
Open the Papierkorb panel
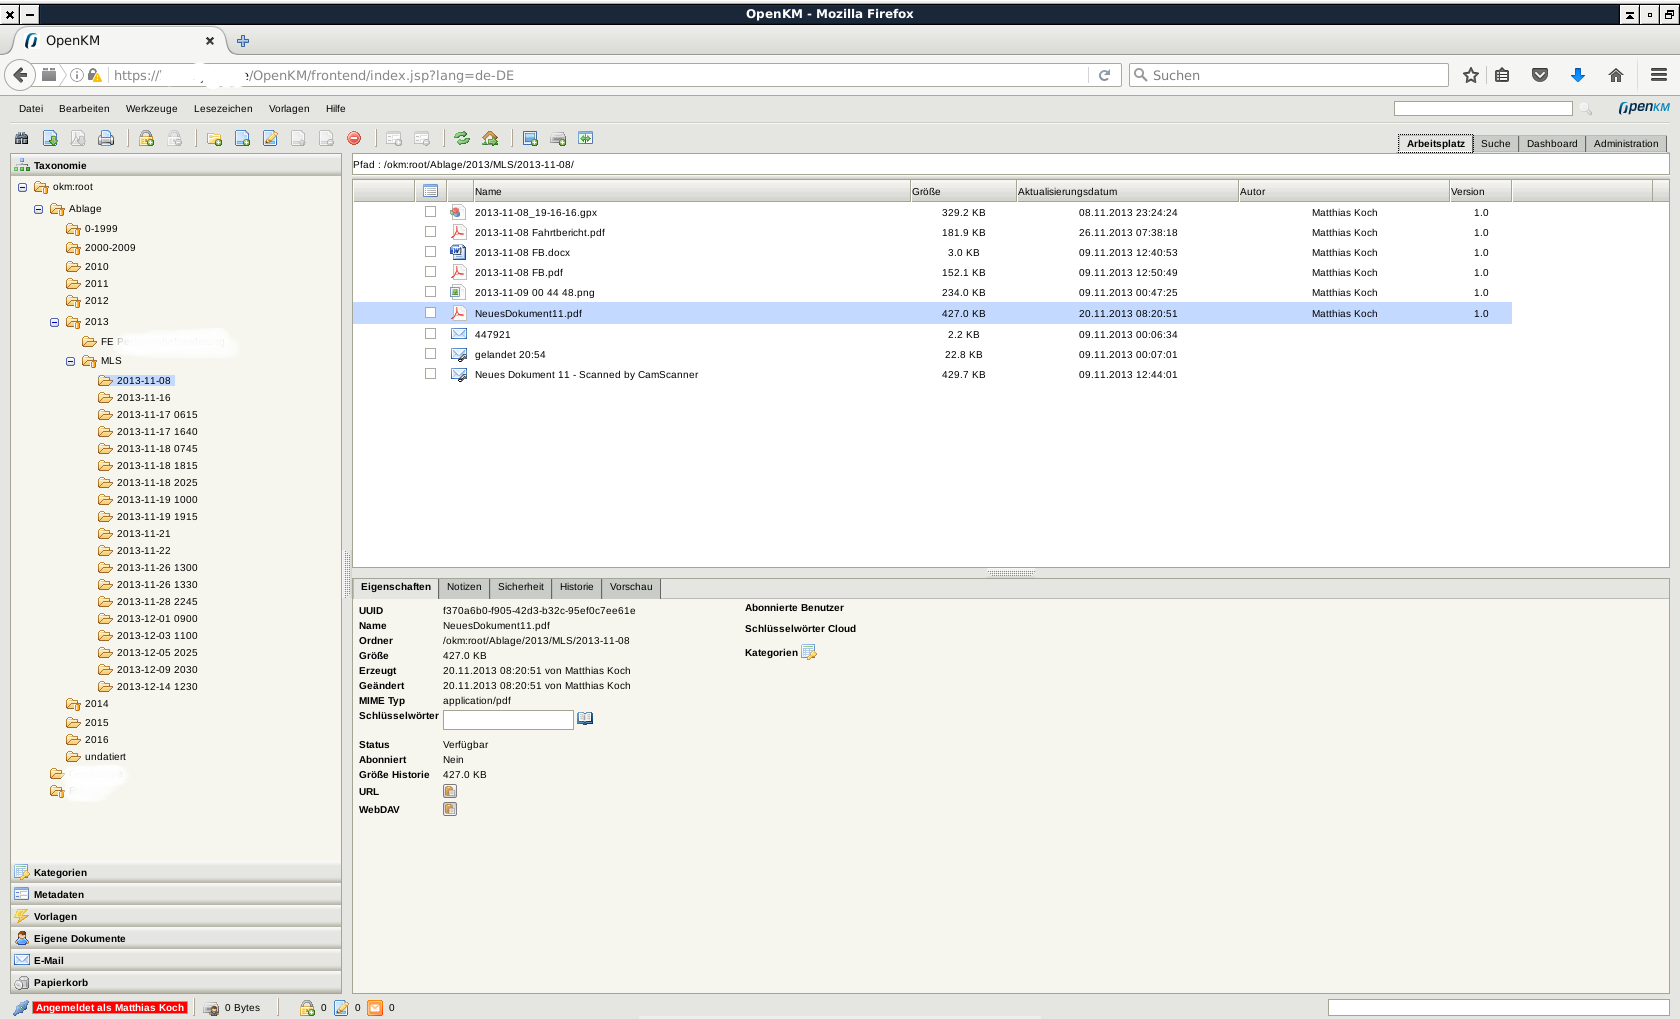click(60, 982)
